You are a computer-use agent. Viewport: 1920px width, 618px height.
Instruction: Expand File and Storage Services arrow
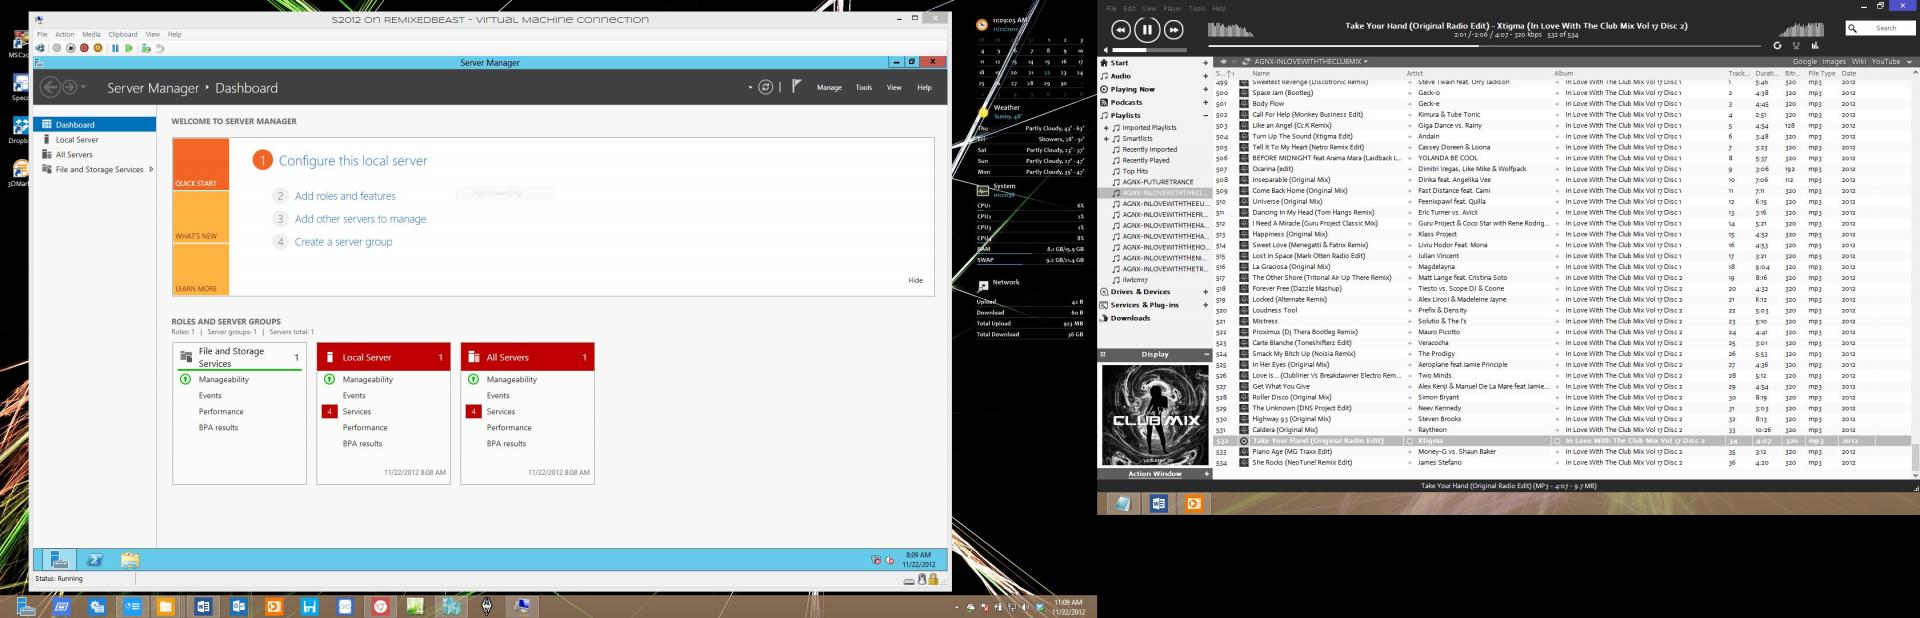[x=151, y=169]
